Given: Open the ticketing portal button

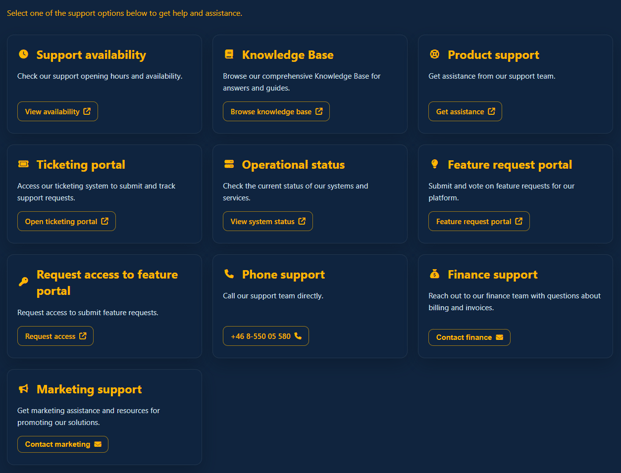Looking at the screenshot, I should pos(66,221).
